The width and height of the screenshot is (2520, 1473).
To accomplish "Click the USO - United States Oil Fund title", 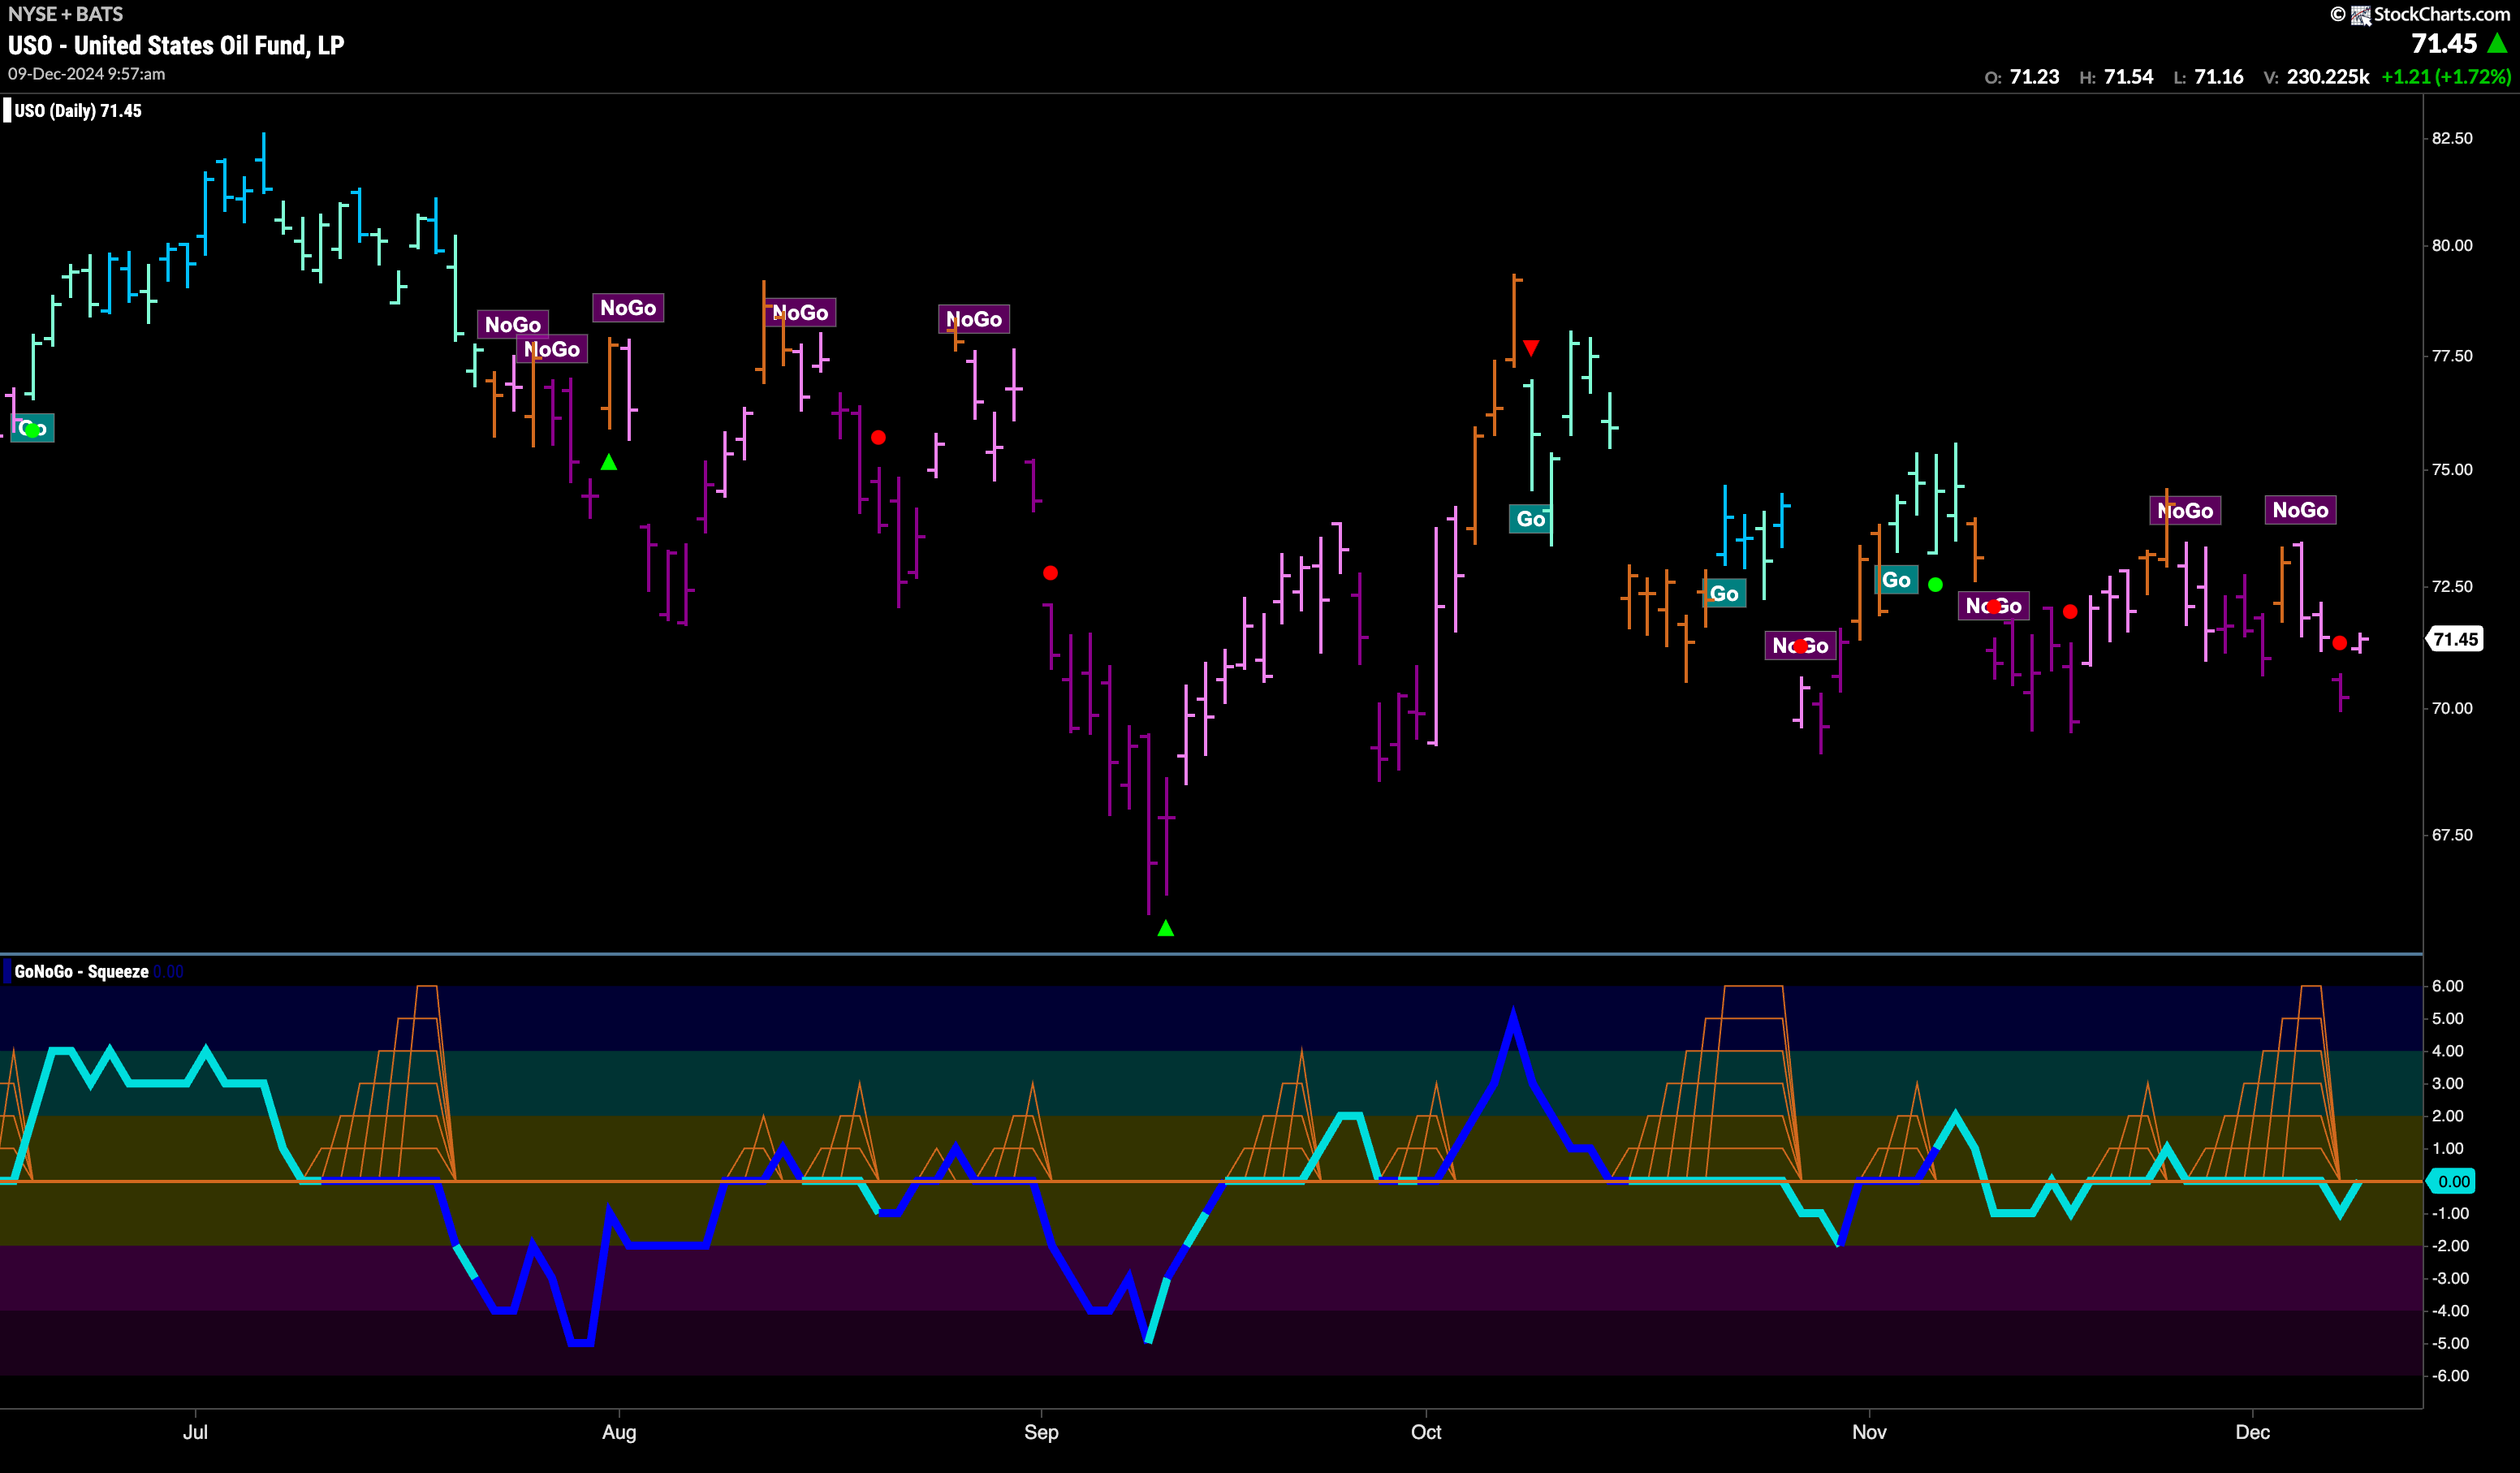I will point(176,45).
